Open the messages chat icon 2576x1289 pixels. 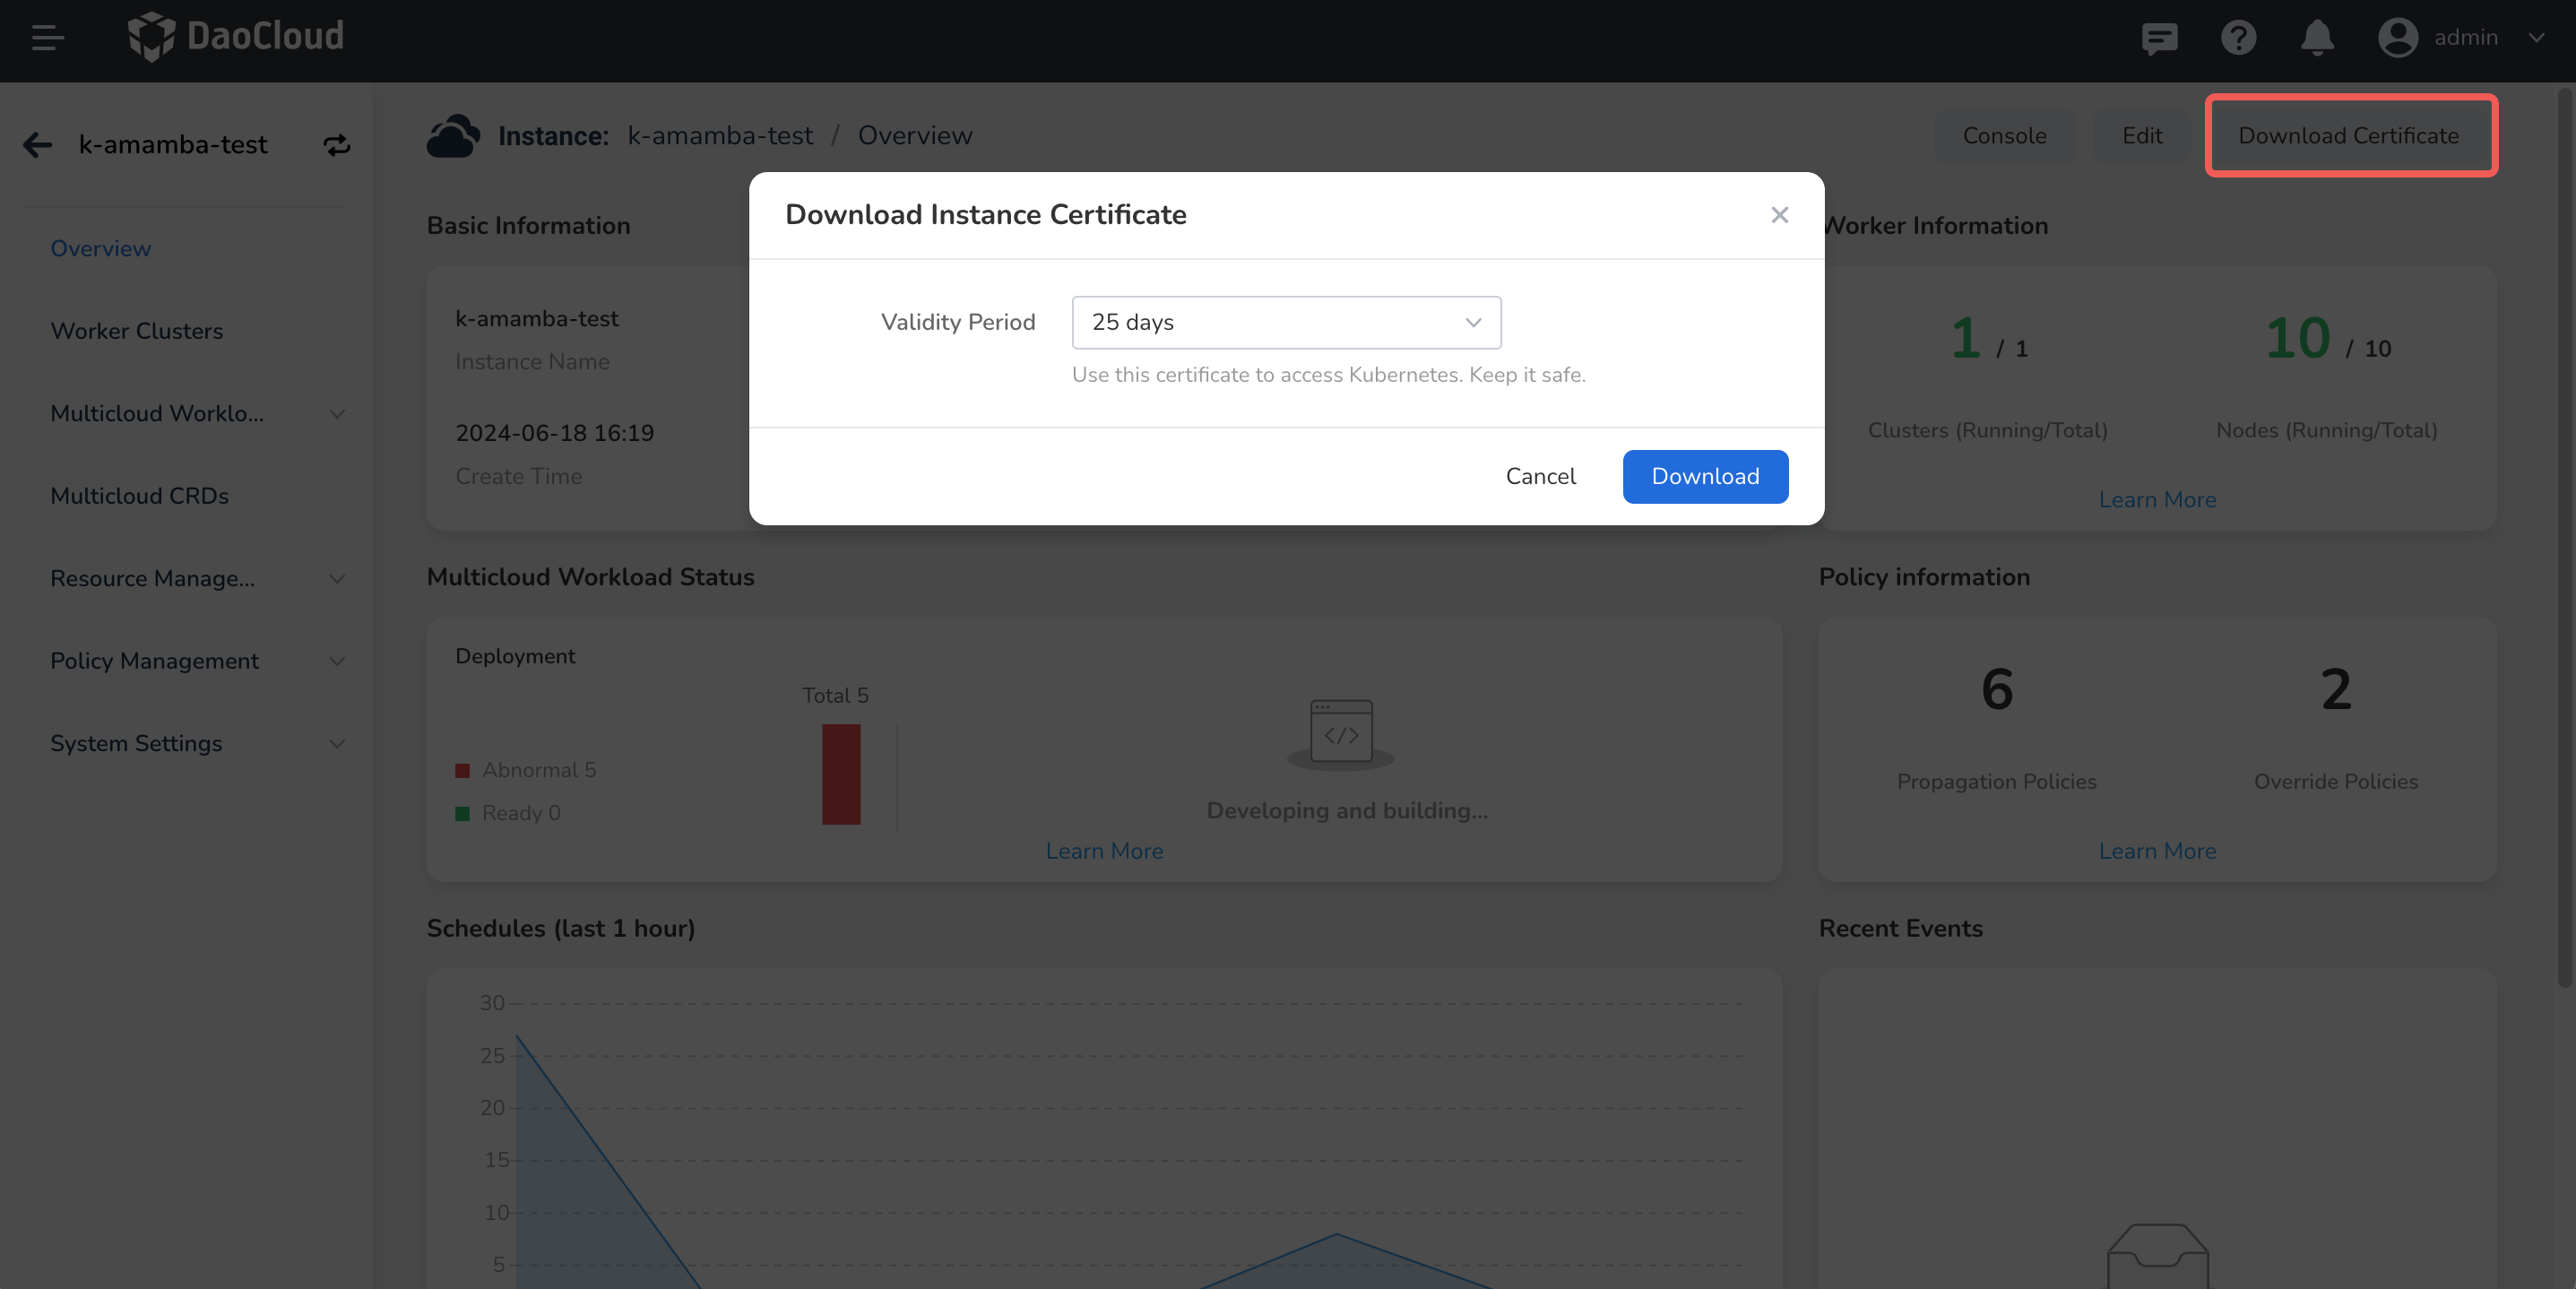pyautogui.click(x=2159, y=38)
